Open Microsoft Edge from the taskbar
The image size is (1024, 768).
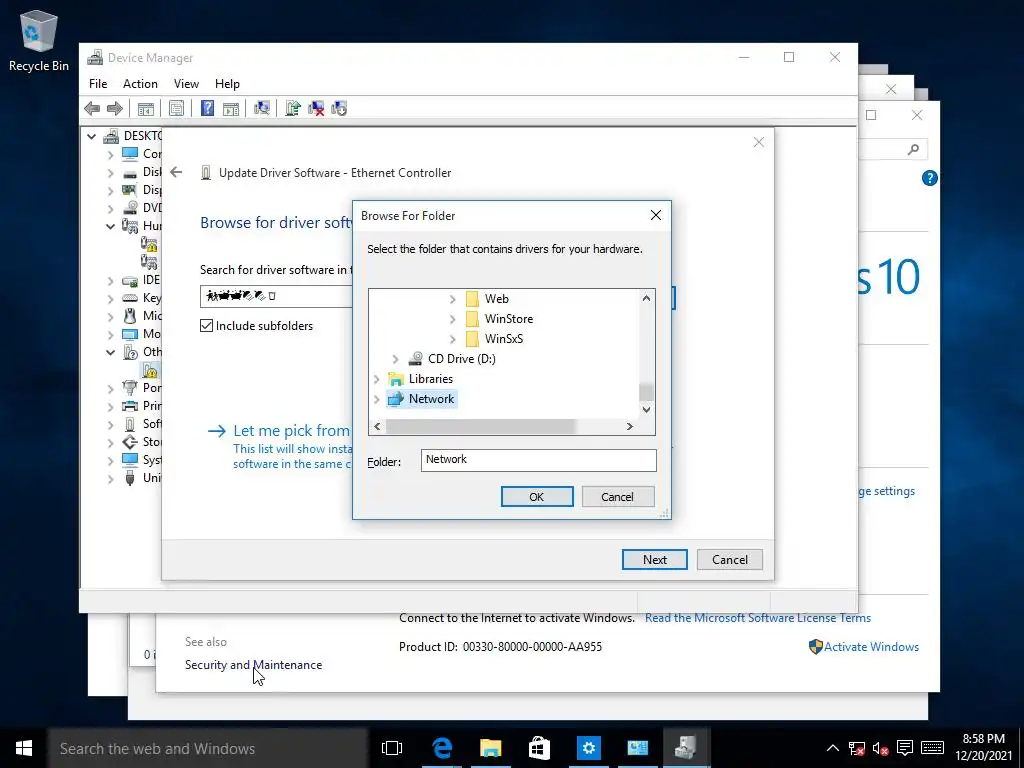[442, 748]
